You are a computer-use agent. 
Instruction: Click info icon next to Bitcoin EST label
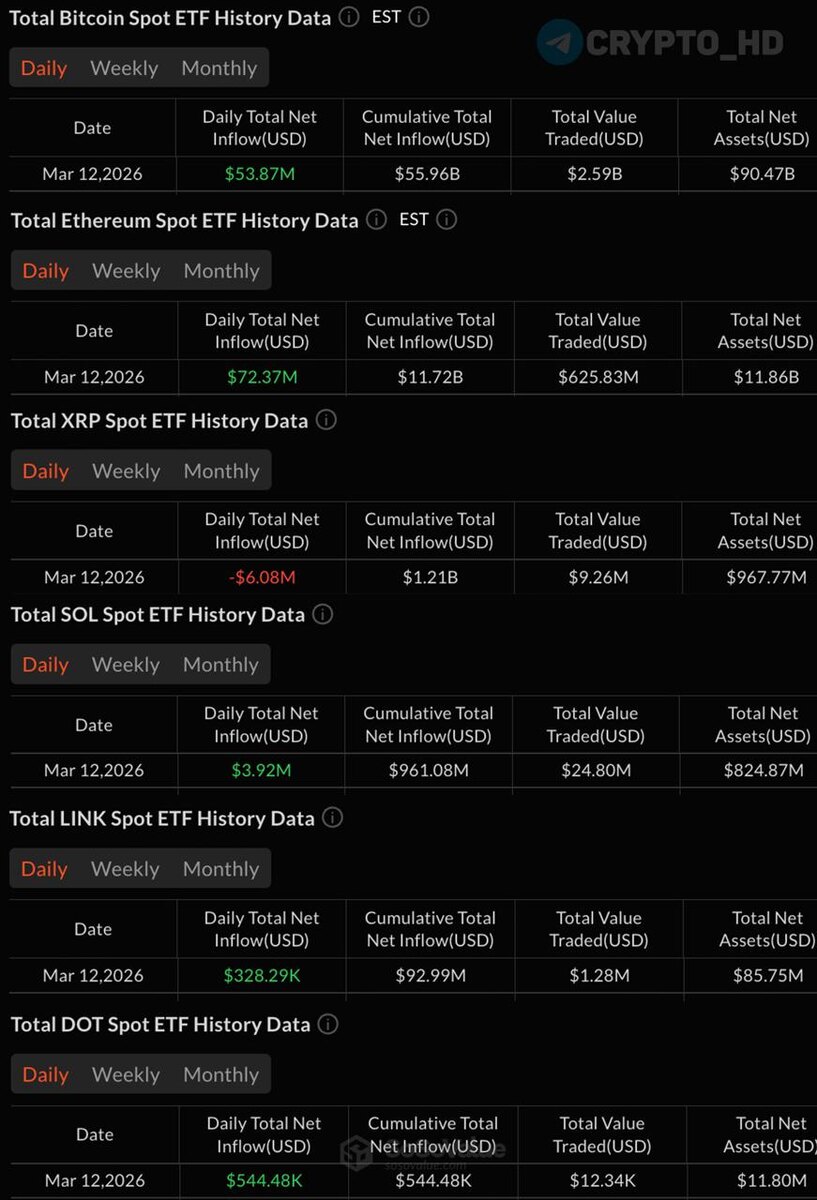419,17
